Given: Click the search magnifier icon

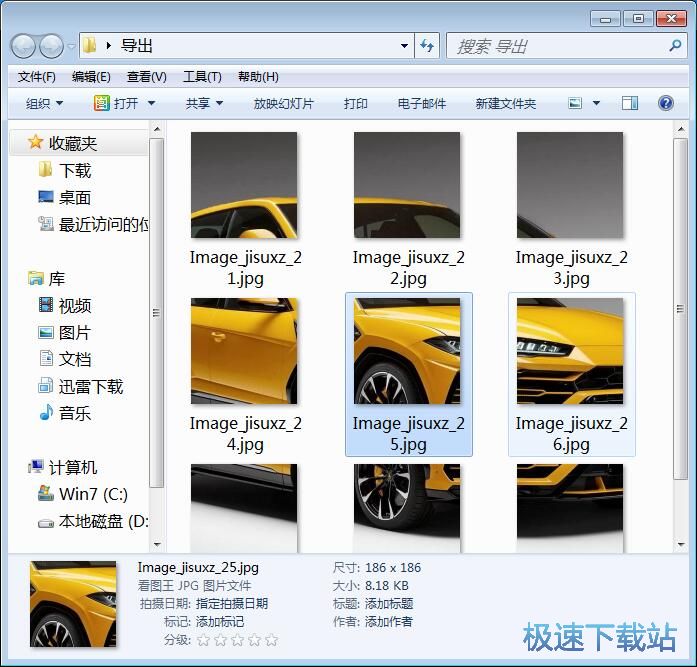Looking at the screenshot, I should click(x=675, y=46).
